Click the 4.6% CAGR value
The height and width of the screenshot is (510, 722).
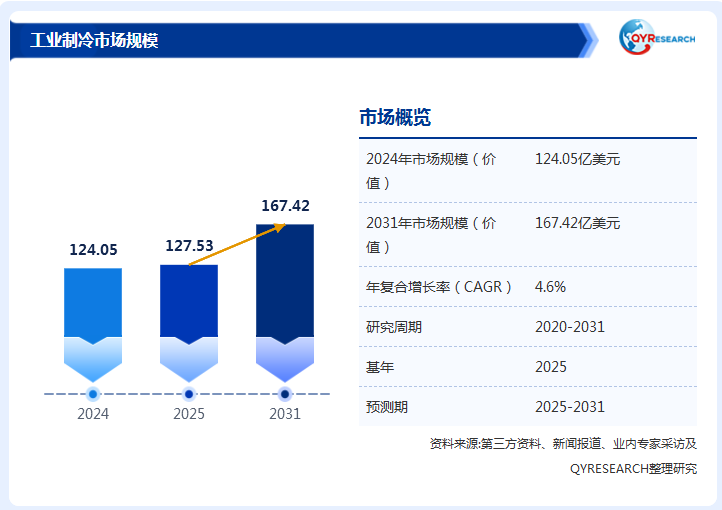pyautogui.click(x=550, y=287)
